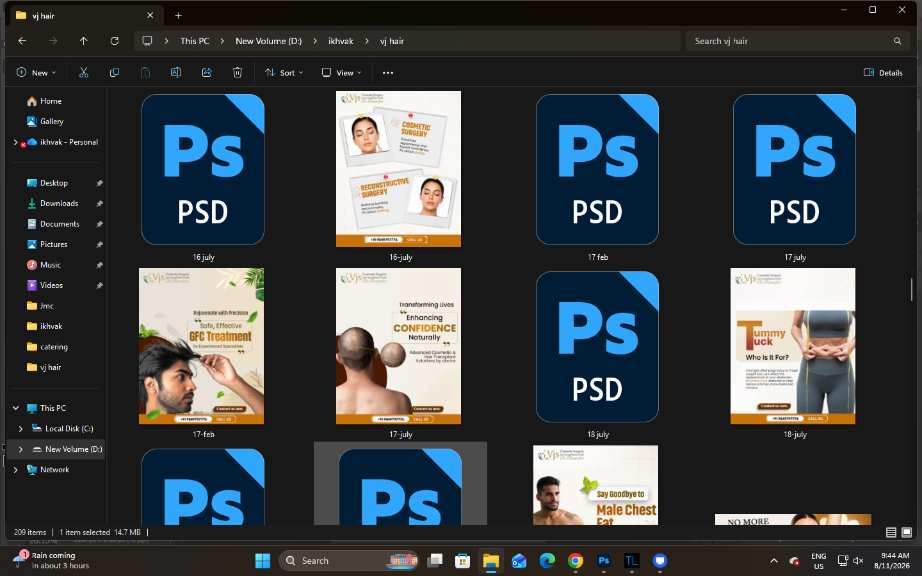The image size is (922, 576).
Task: Click the Delete trash icon
Action: pos(237,72)
